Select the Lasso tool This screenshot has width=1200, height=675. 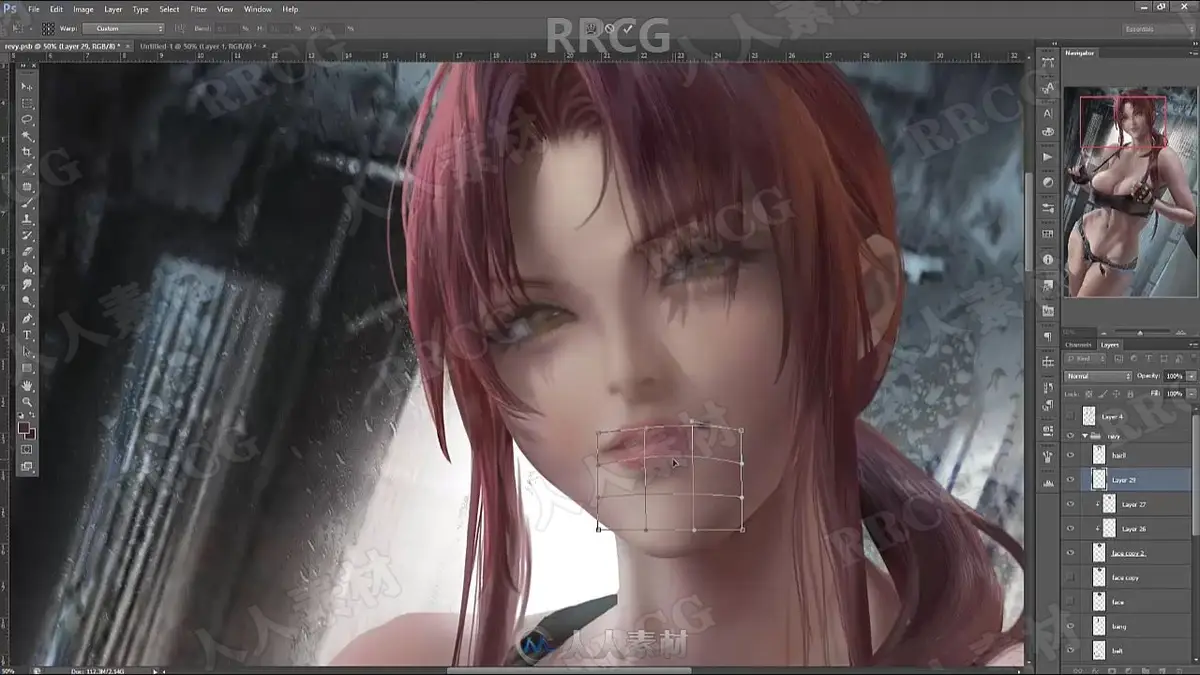pyautogui.click(x=27, y=119)
